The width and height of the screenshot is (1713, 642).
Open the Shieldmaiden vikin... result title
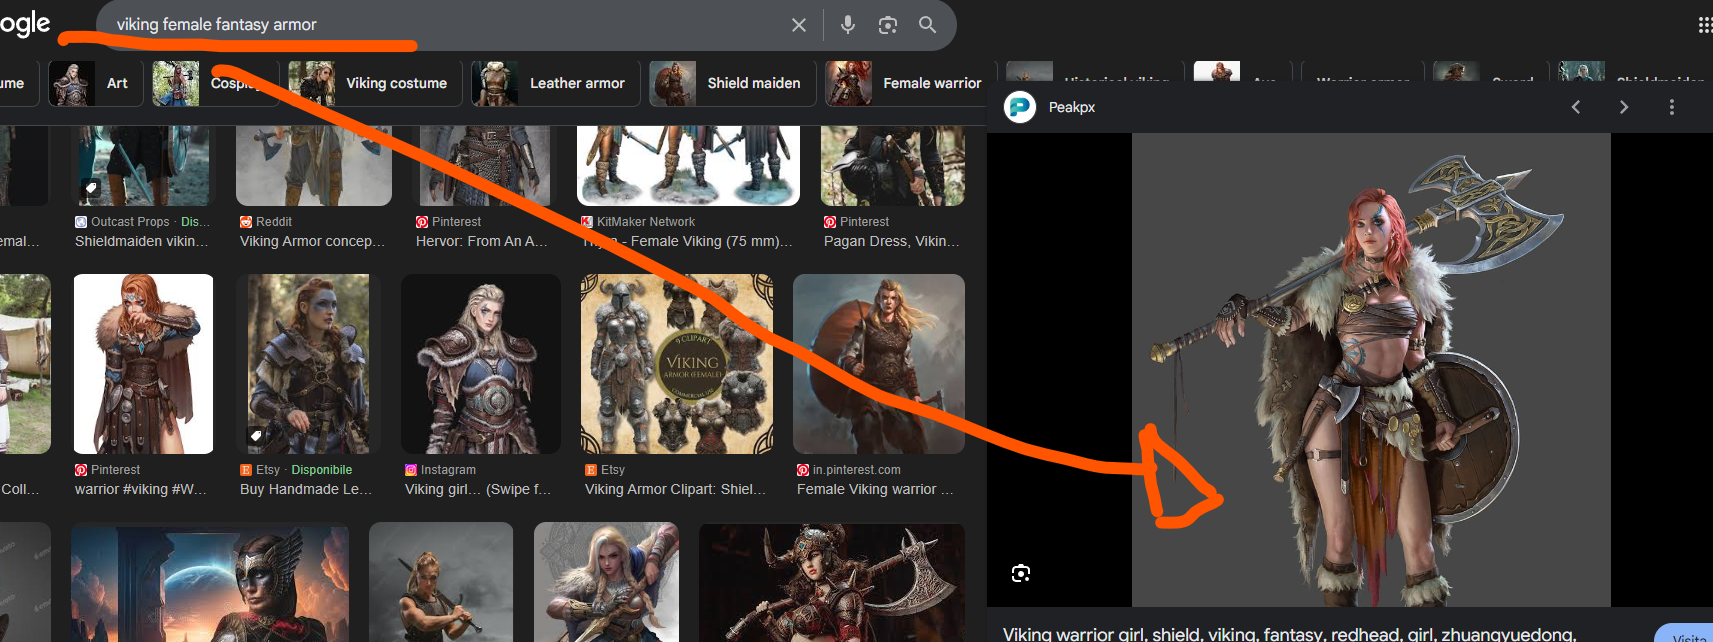coord(142,241)
